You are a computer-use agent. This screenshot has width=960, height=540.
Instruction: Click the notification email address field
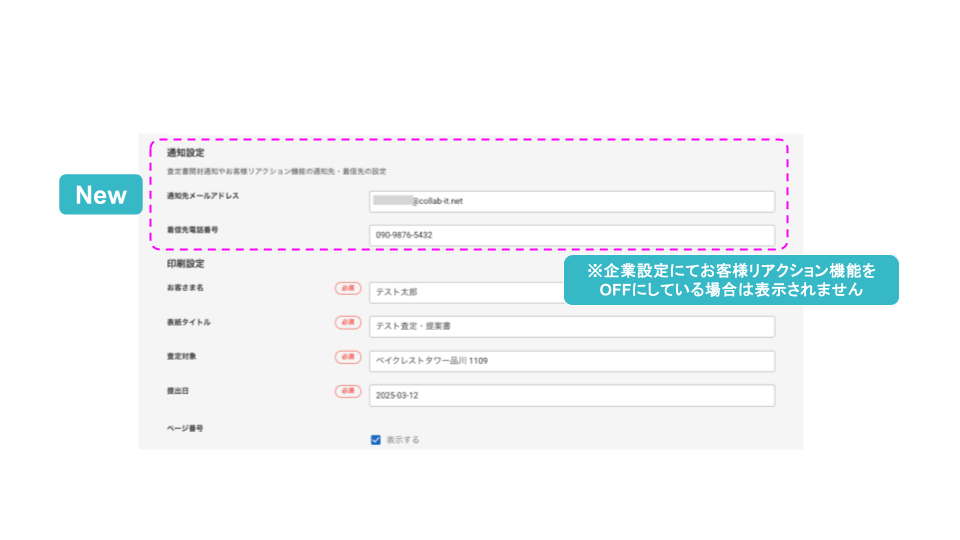(571, 201)
